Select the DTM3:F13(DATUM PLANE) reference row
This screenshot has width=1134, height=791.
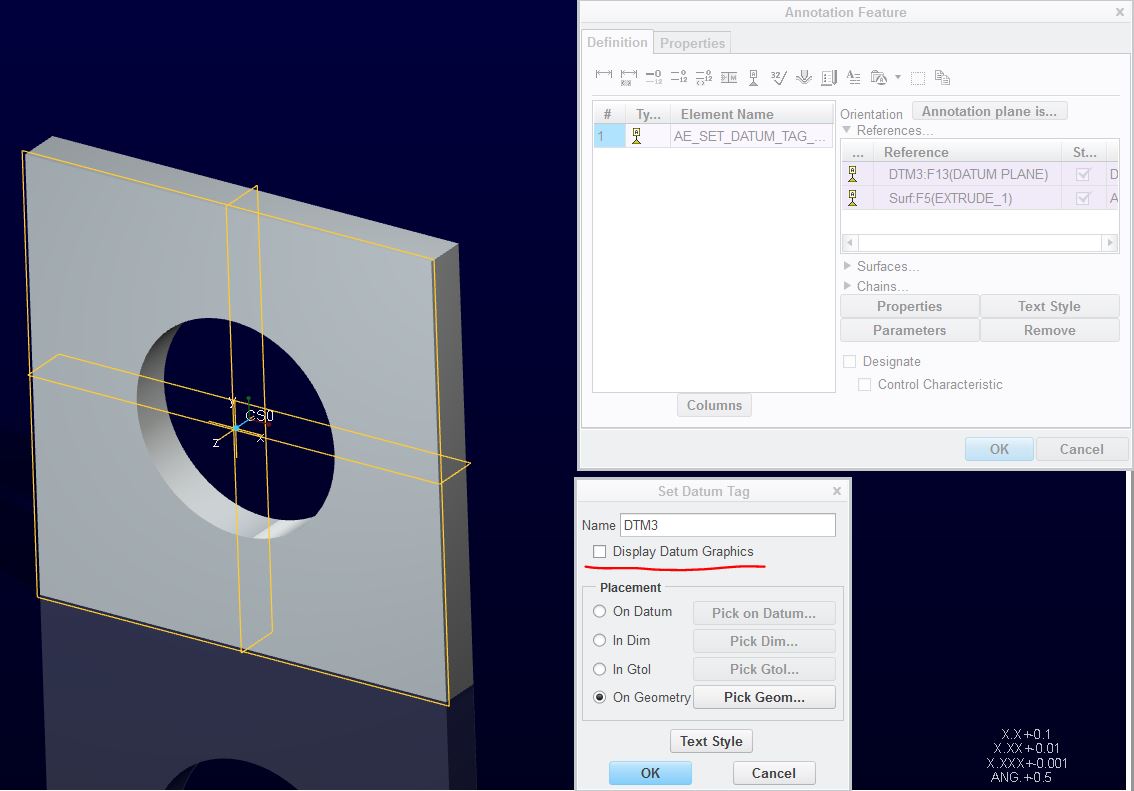[x=980, y=174]
